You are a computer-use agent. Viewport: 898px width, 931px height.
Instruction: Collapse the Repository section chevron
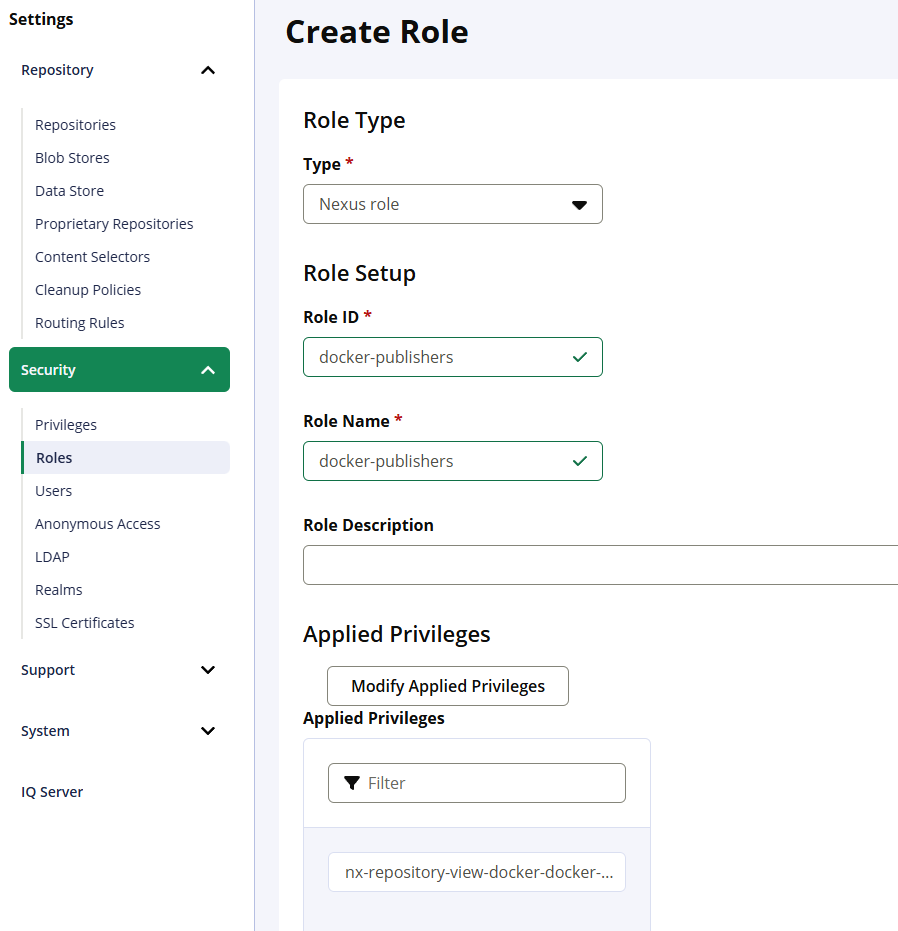(208, 70)
